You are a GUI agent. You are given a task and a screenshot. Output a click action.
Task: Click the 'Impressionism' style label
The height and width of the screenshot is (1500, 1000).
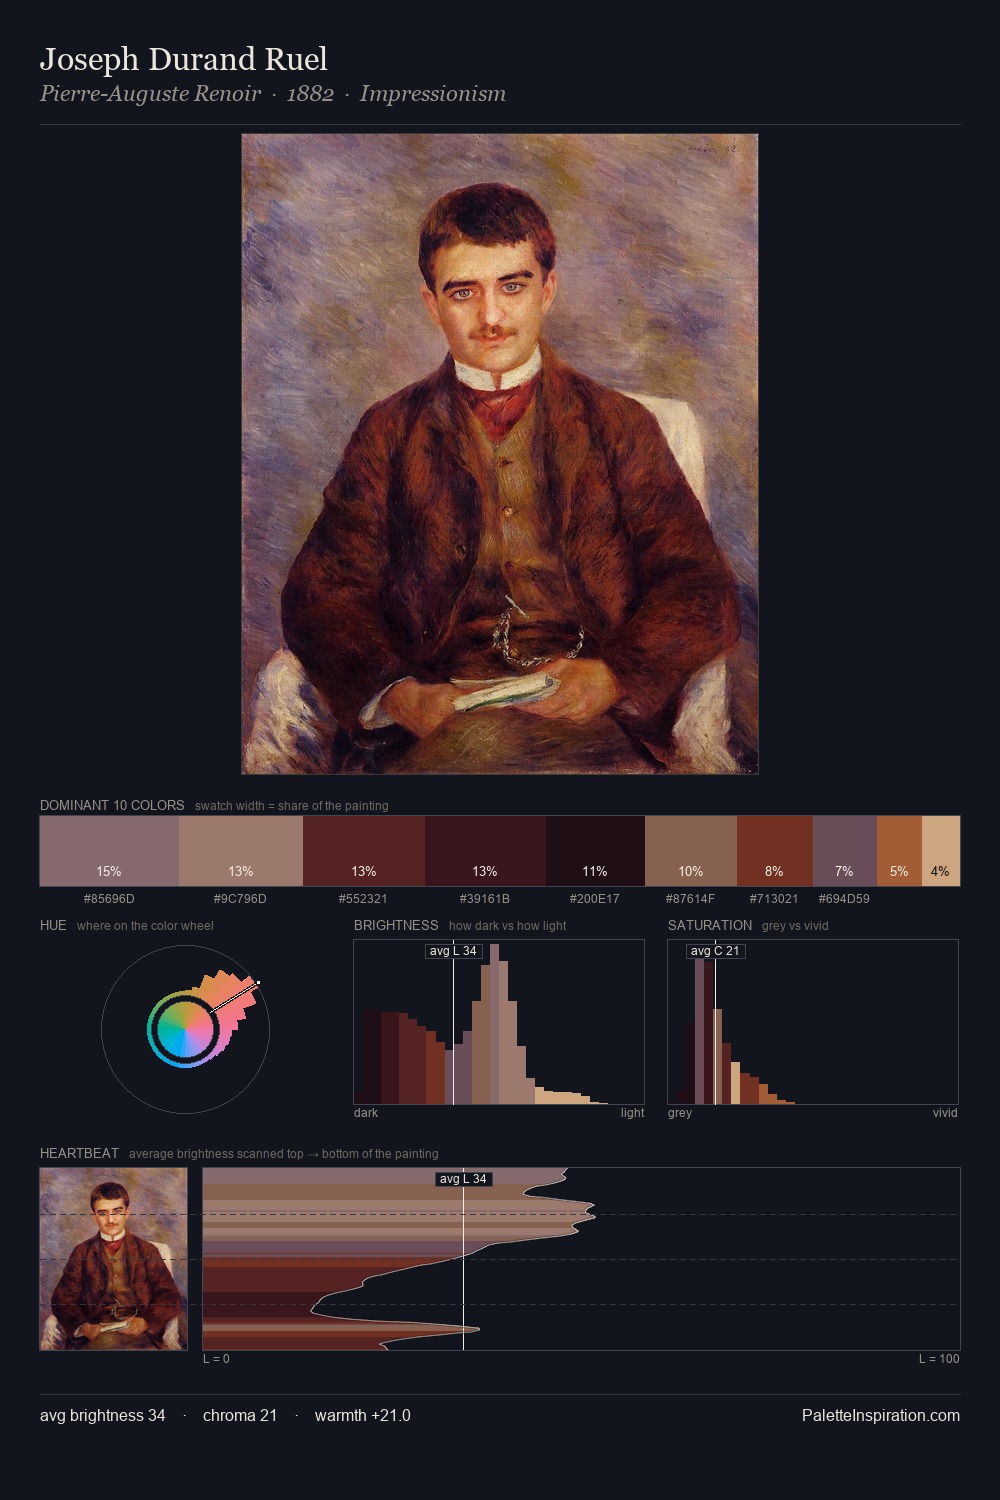433,93
